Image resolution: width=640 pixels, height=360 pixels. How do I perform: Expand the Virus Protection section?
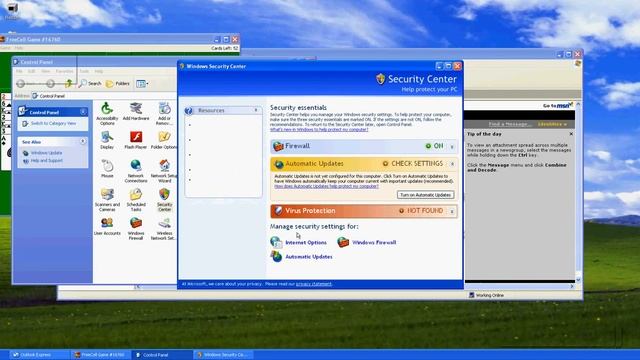click(x=452, y=211)
